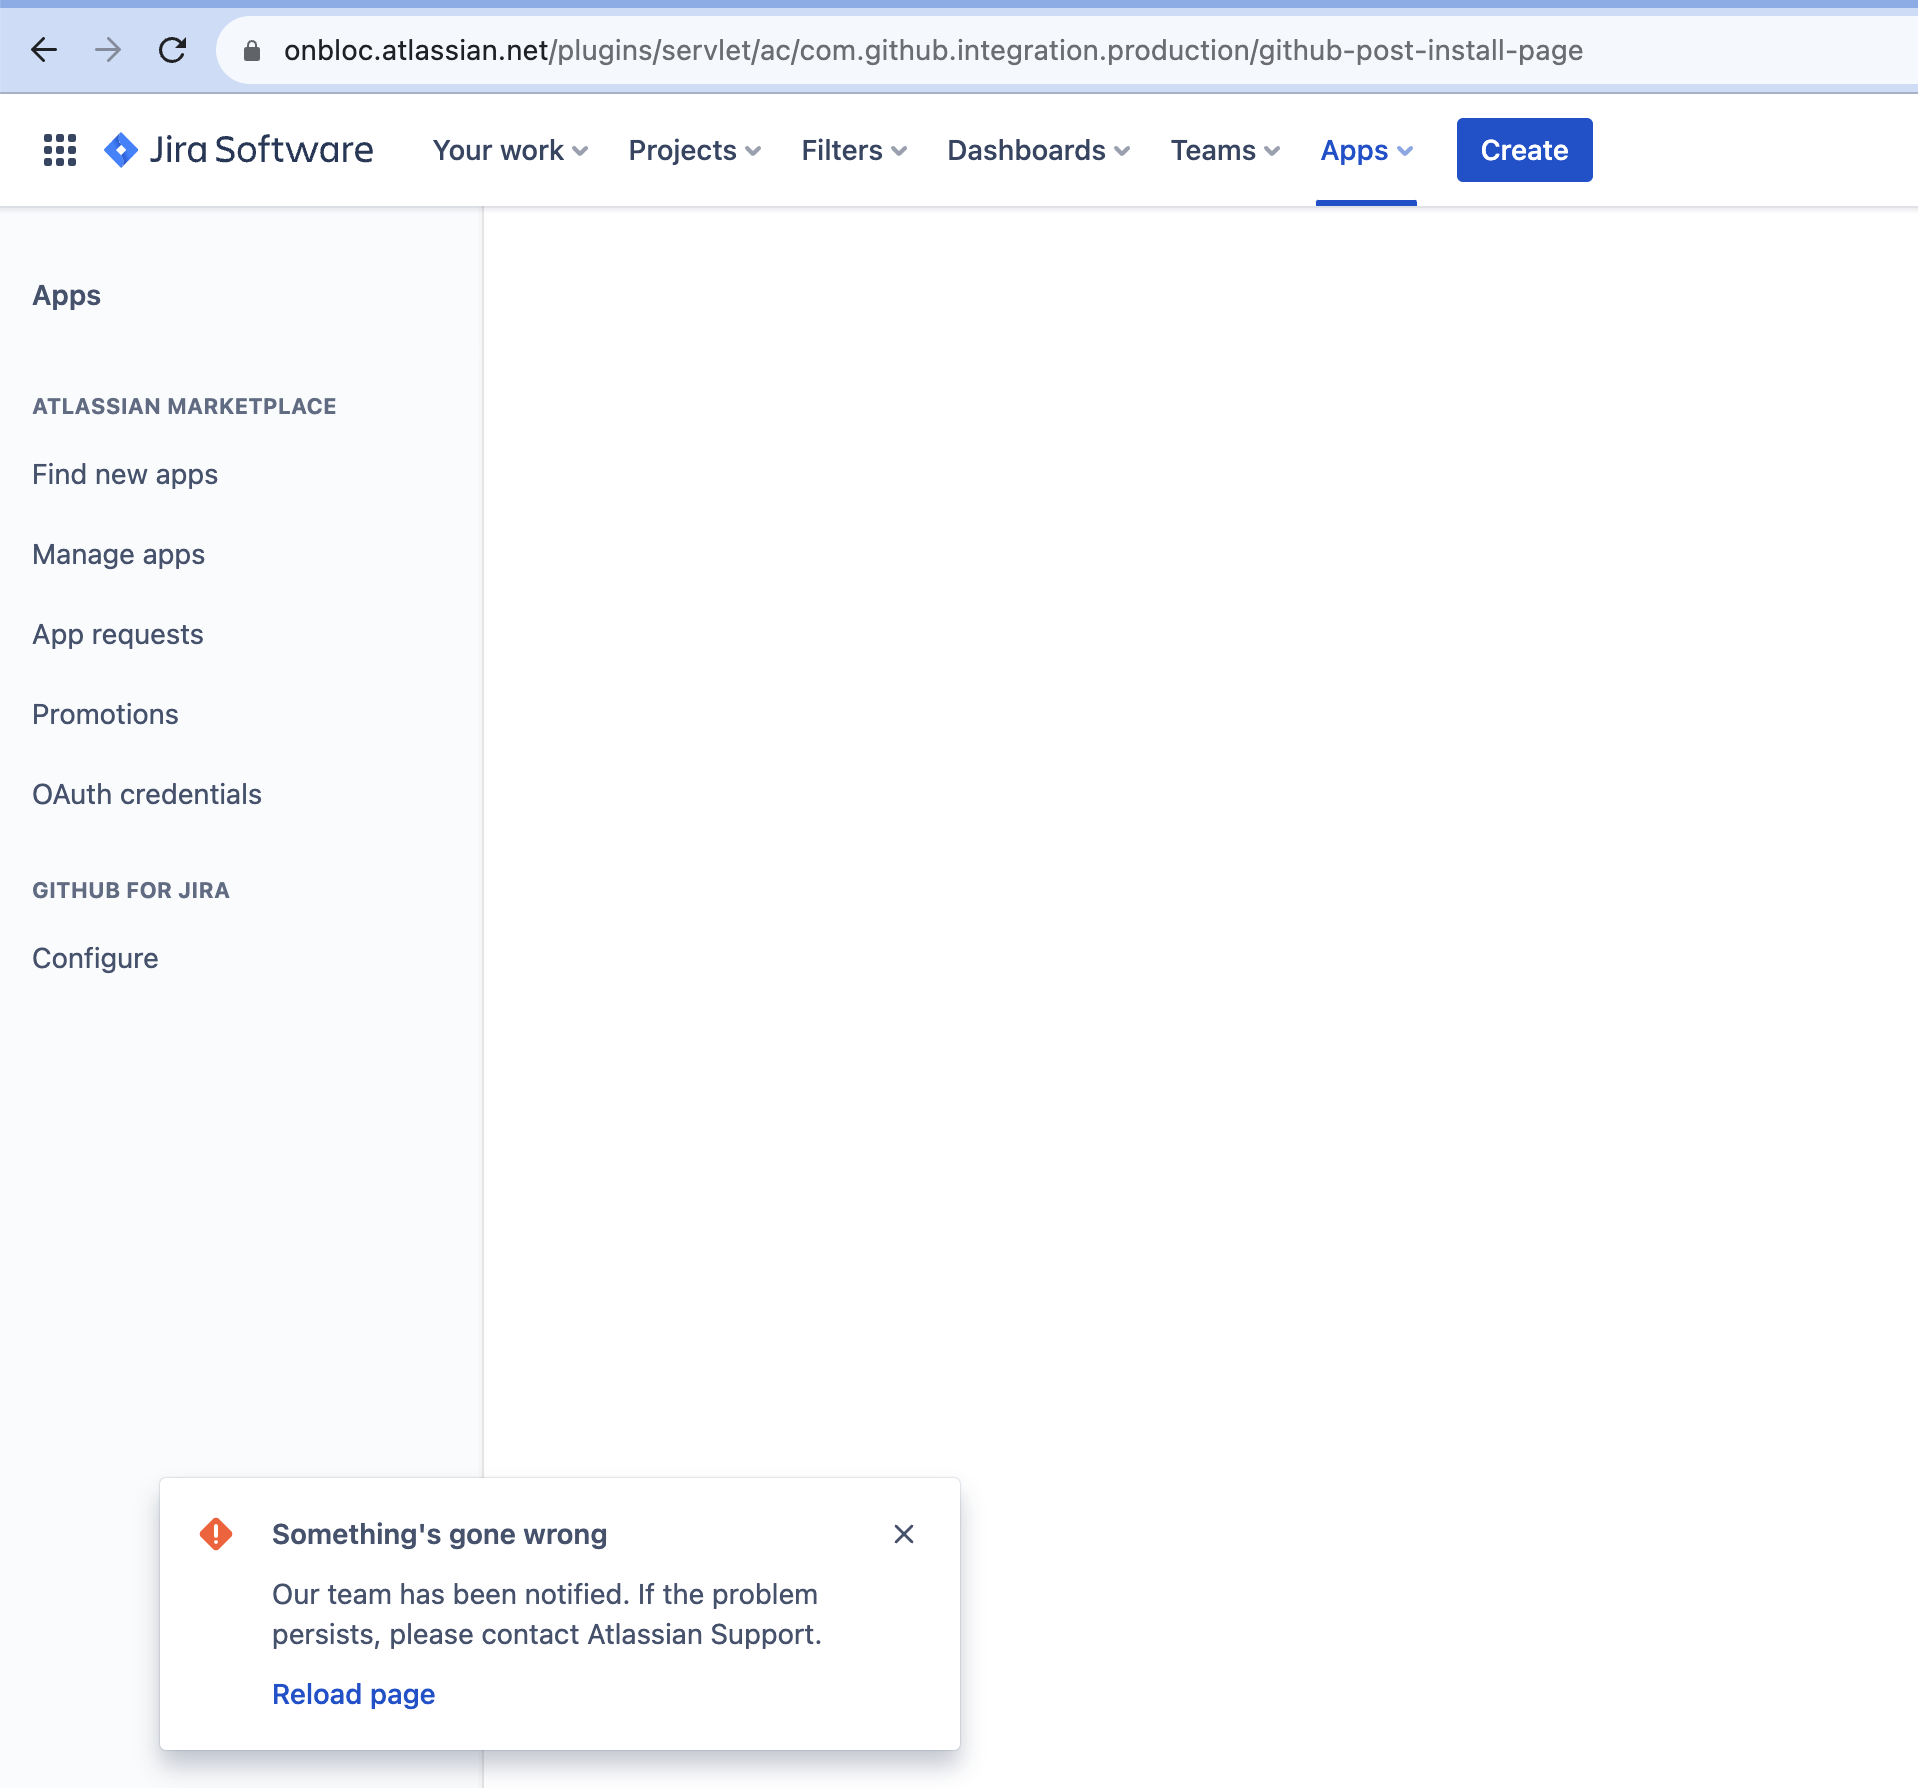
Task: Click the Jira Software logo
Action: coord(239,150)
